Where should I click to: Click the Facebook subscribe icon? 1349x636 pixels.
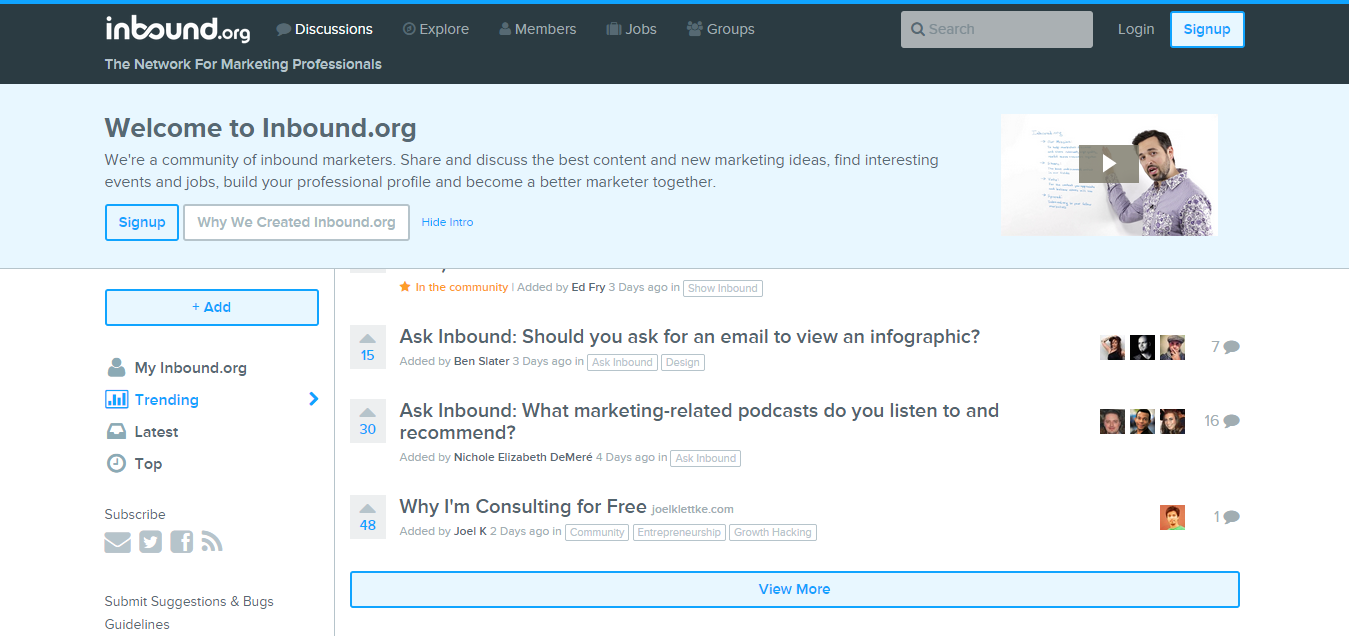click(x=181, y=542)
